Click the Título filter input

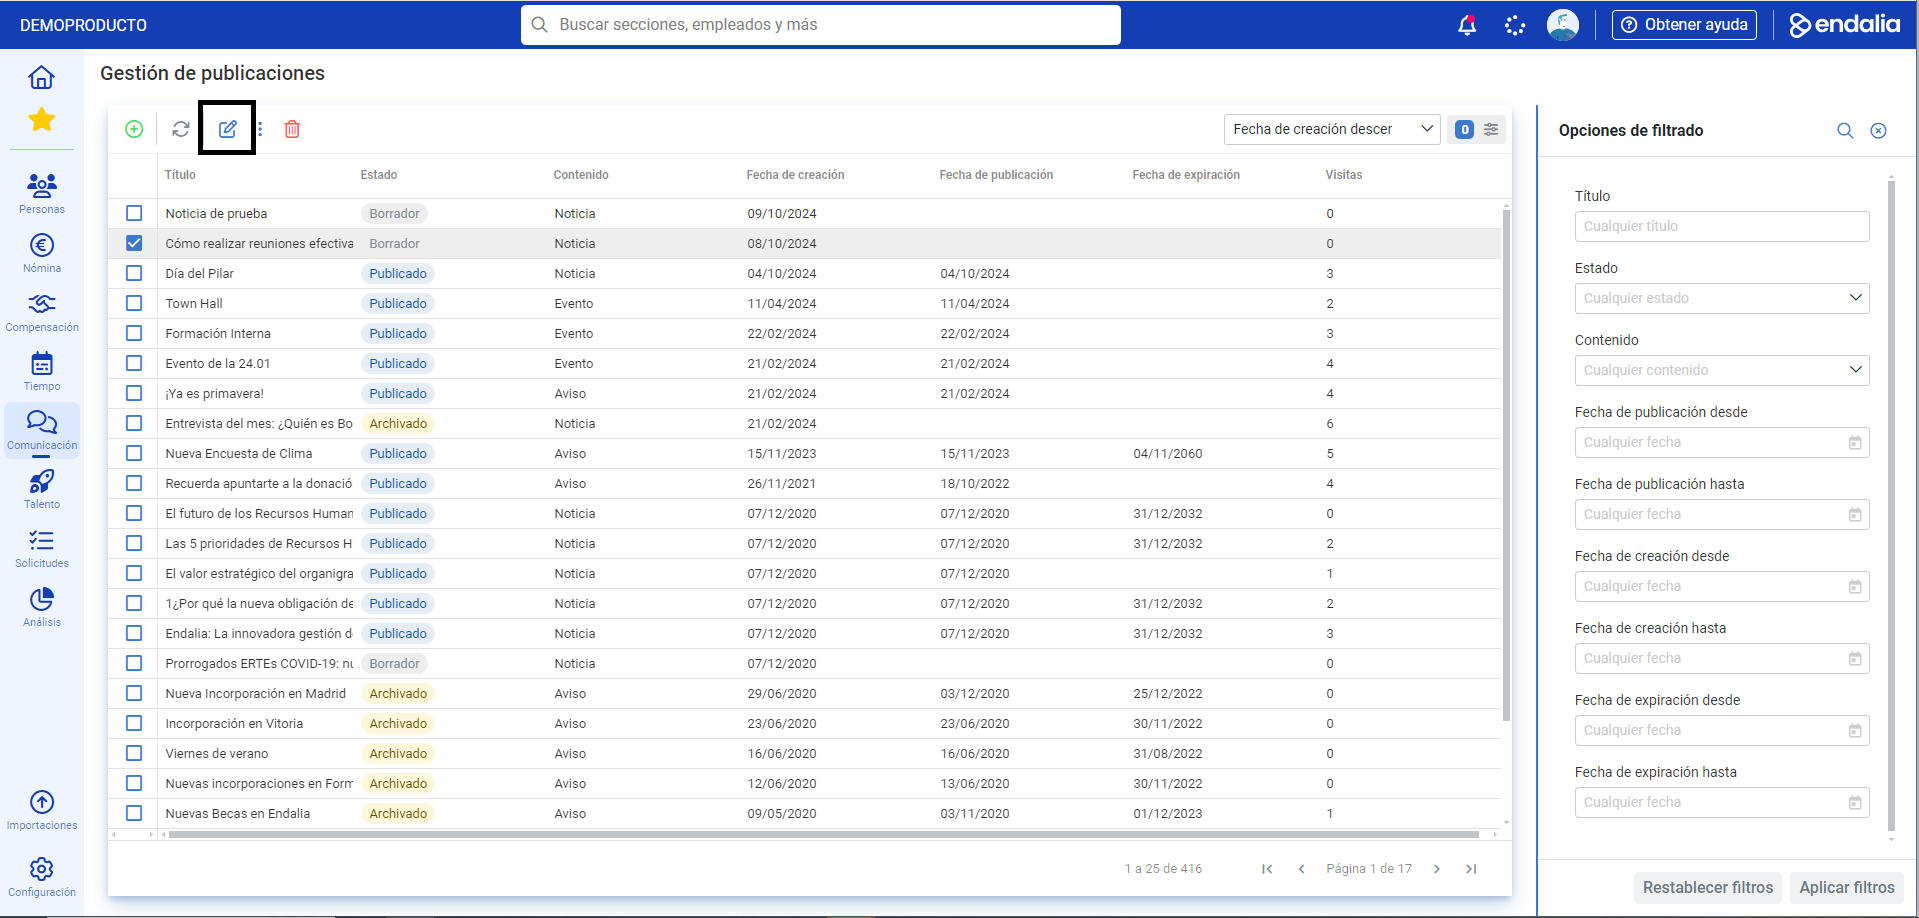(x=1722, y=226)
